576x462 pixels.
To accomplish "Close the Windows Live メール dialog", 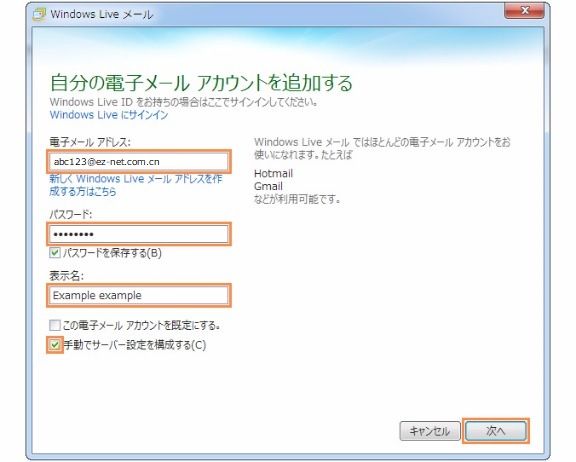I will pyautogui.click(x=525, y=11).
